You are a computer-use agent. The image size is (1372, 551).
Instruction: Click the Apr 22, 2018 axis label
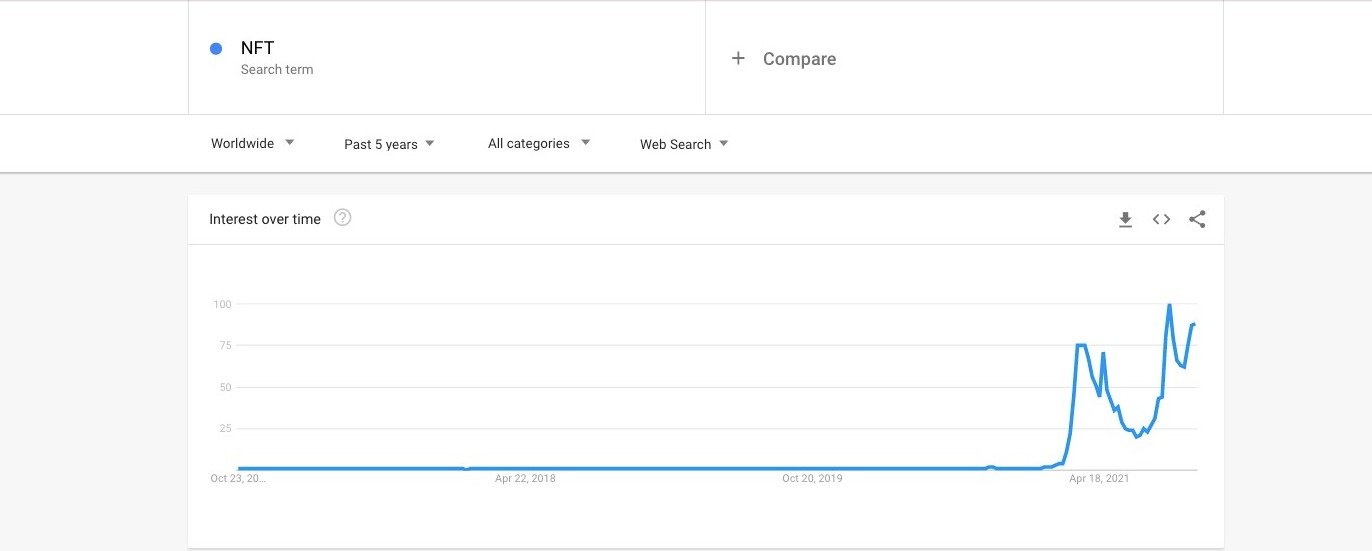525,478
